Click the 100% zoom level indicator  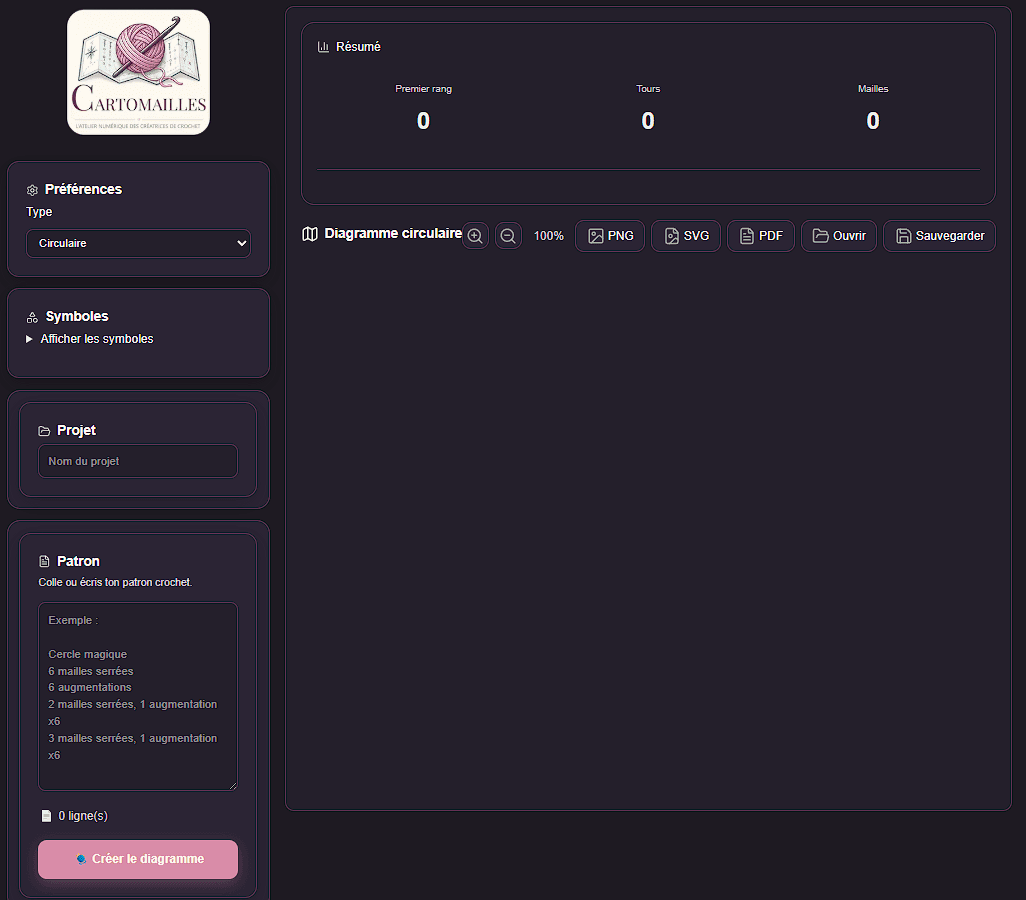(x=548, y=236)
